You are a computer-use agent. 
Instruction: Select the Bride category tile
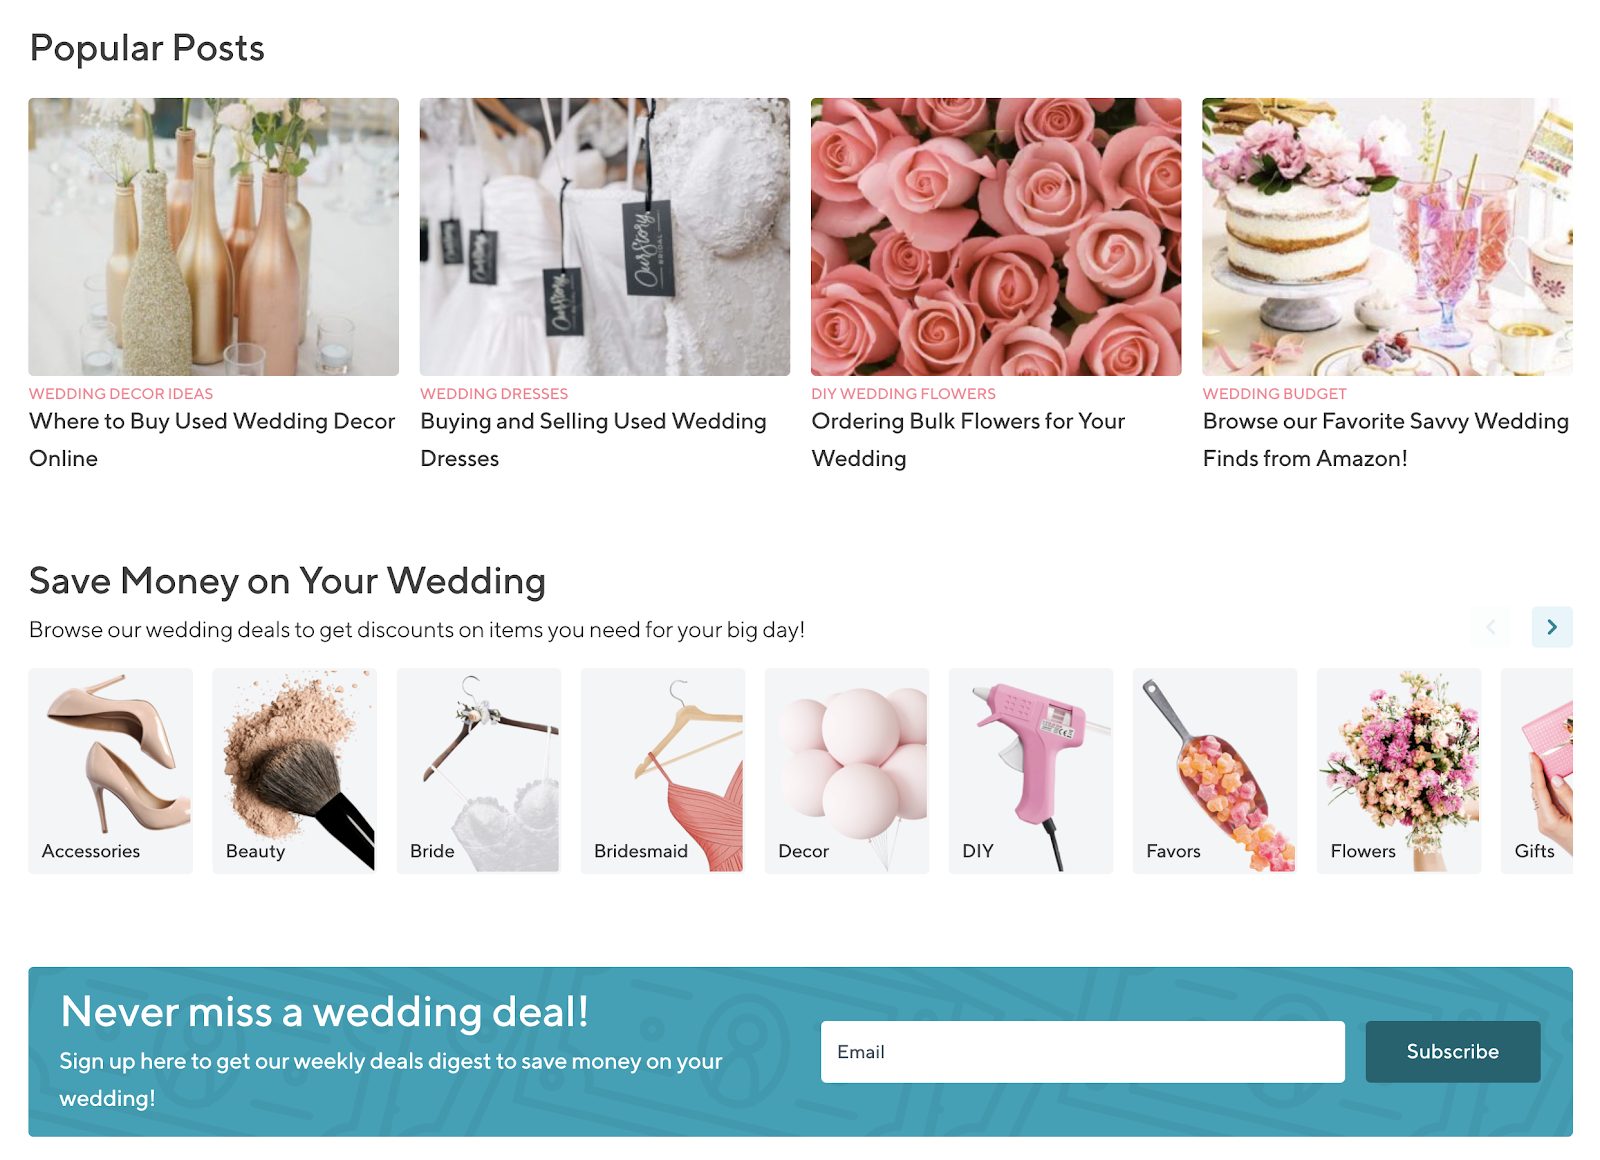pos(479,771)
